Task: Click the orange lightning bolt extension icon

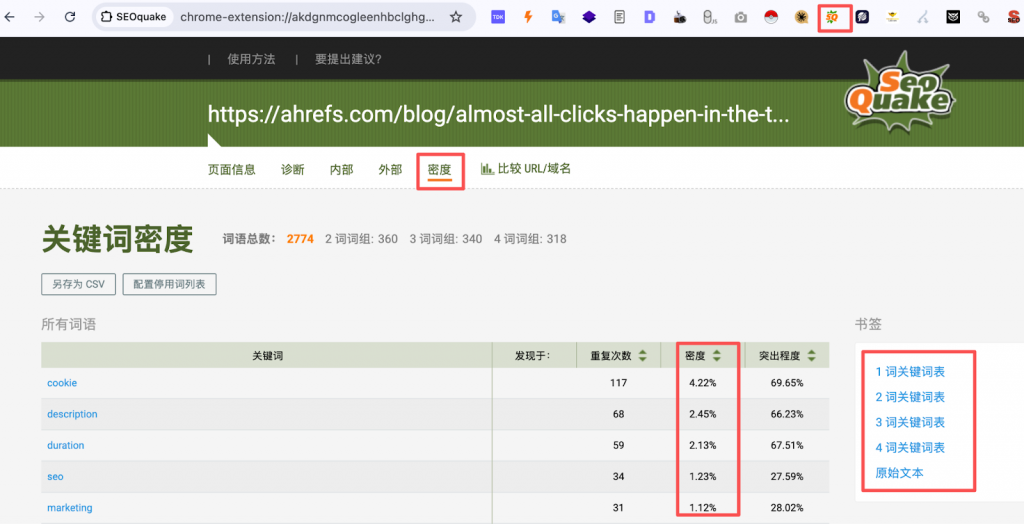Action: tap(528, 17)
